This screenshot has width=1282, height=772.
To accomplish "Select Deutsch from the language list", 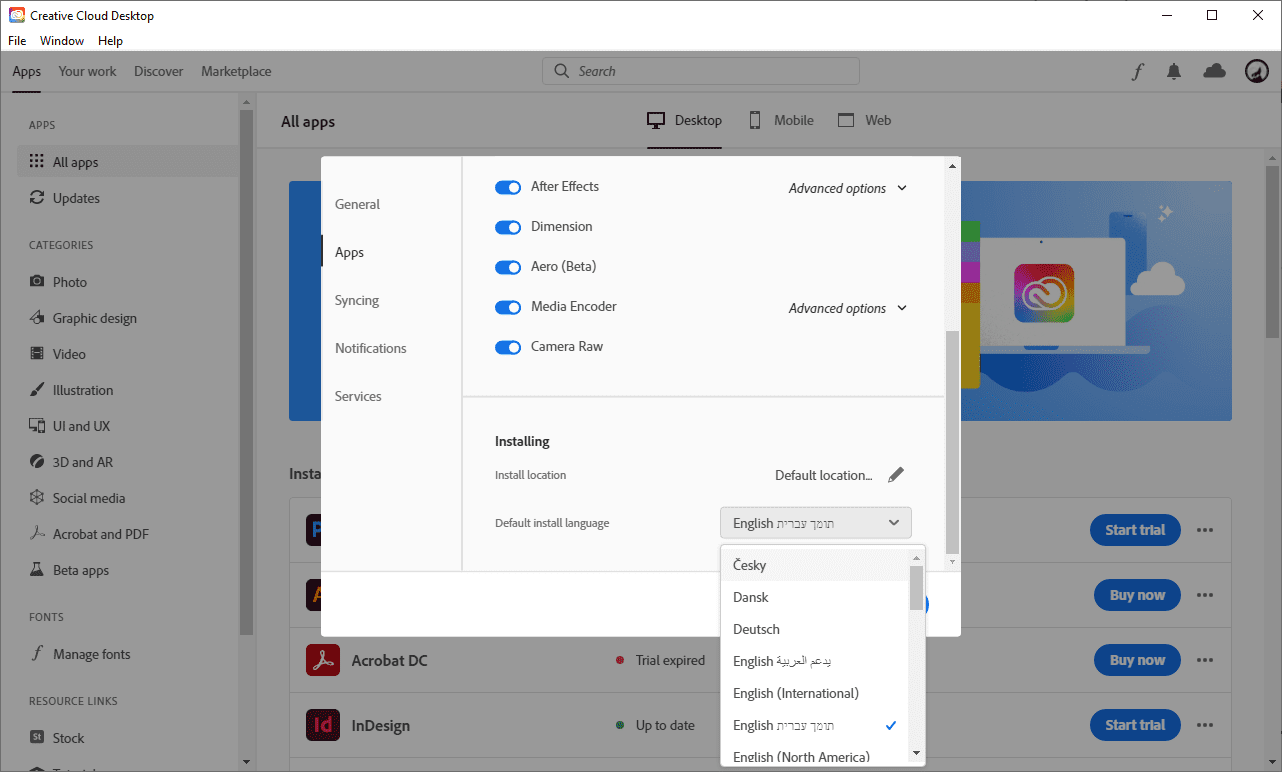I will tap(756, 629).
